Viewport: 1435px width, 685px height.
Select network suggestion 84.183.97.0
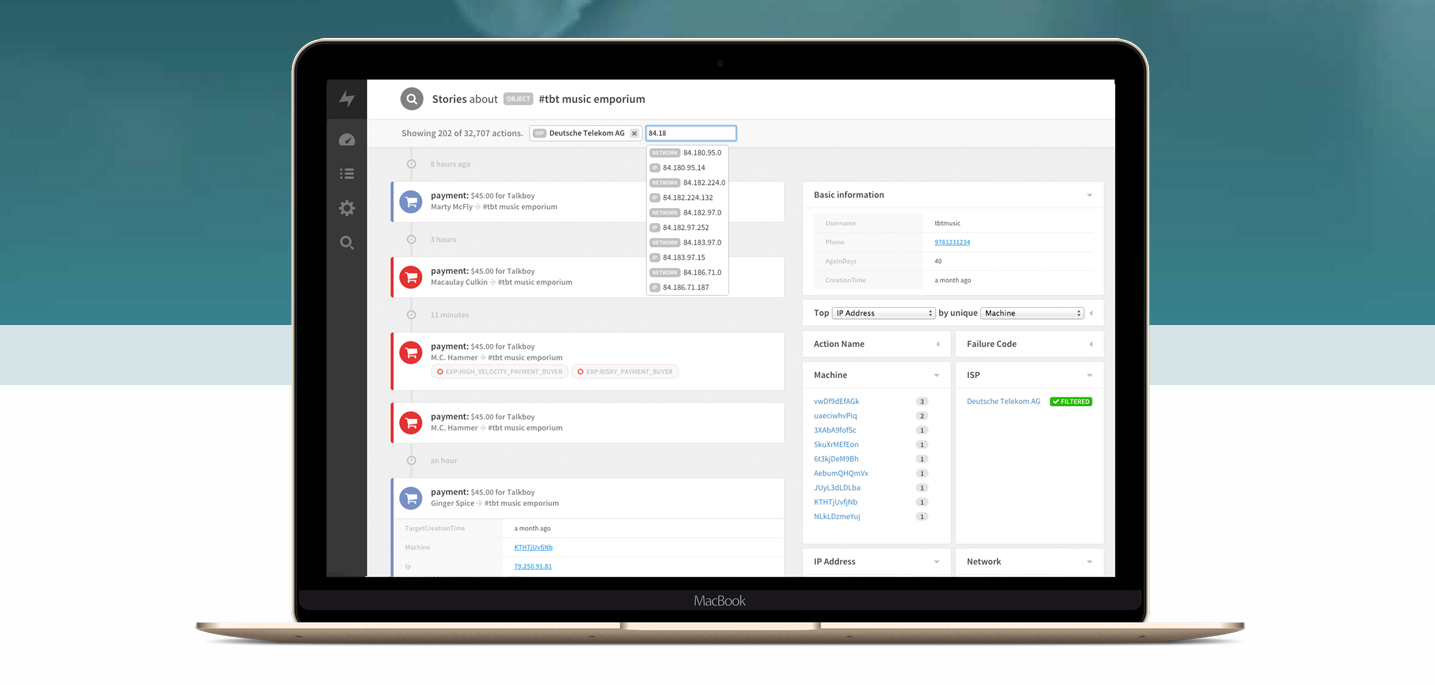(x=688, y=243)
